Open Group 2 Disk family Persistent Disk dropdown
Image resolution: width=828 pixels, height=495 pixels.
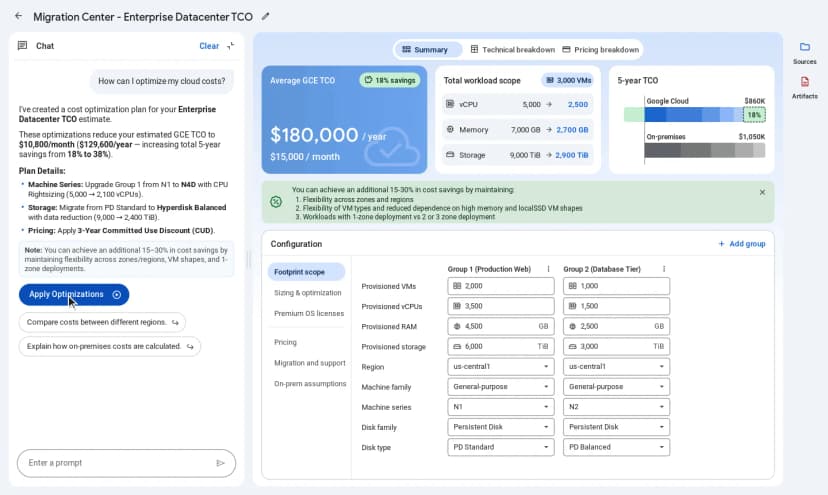pos(616,427)
